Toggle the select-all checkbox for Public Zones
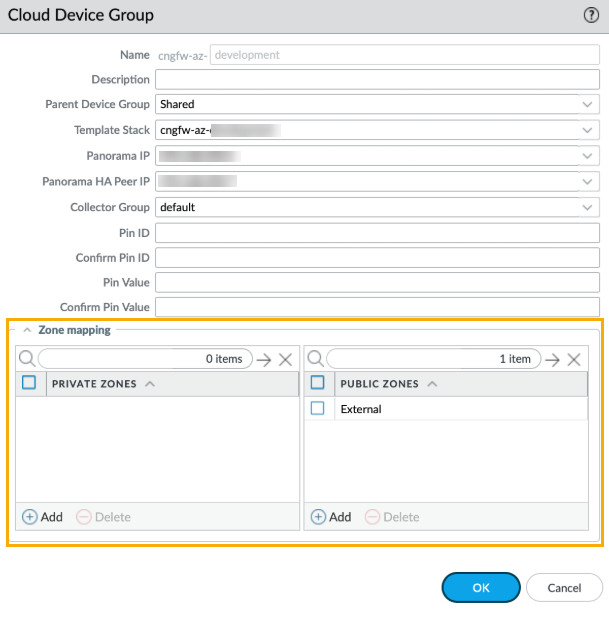The height and width of the screenshot is (617, 609). click(x=317, y=383)
